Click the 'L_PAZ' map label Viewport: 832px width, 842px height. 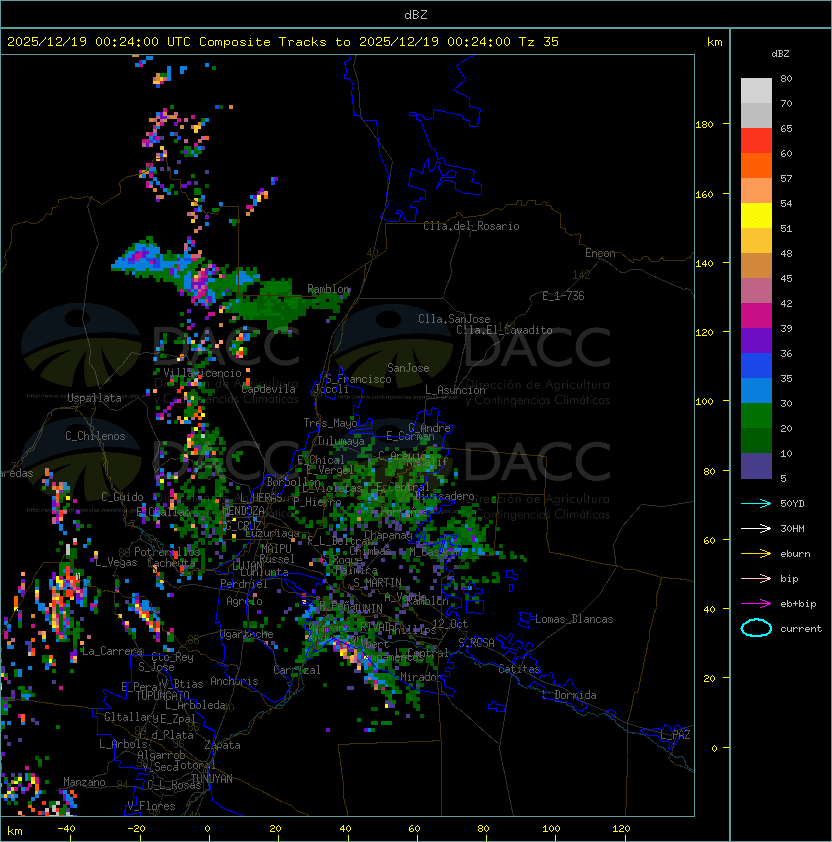click(x=675, y=735)
